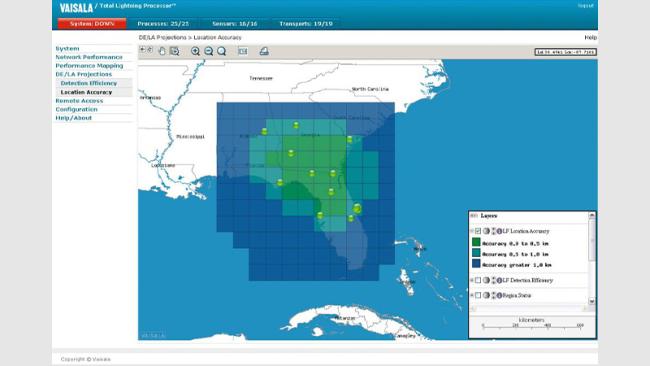Click the North Carolina label on map
Screen dimensions: 650x366
pos(370,89)
